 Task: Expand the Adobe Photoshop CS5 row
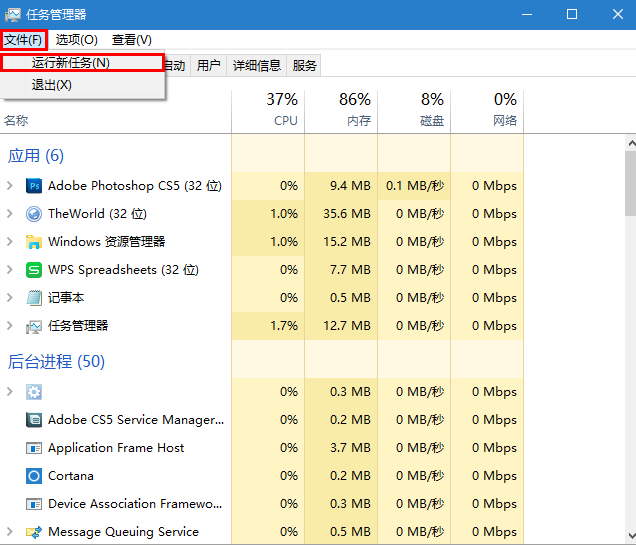point(10,186)
